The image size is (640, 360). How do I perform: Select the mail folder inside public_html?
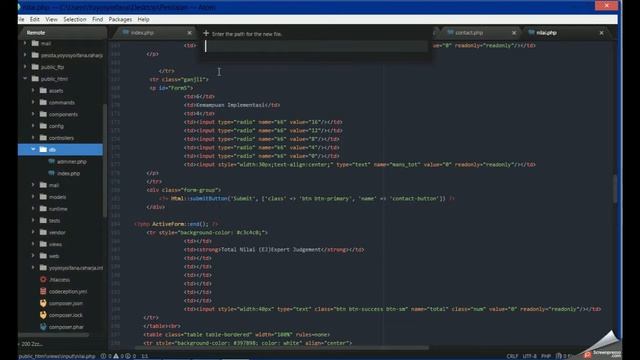60,185
